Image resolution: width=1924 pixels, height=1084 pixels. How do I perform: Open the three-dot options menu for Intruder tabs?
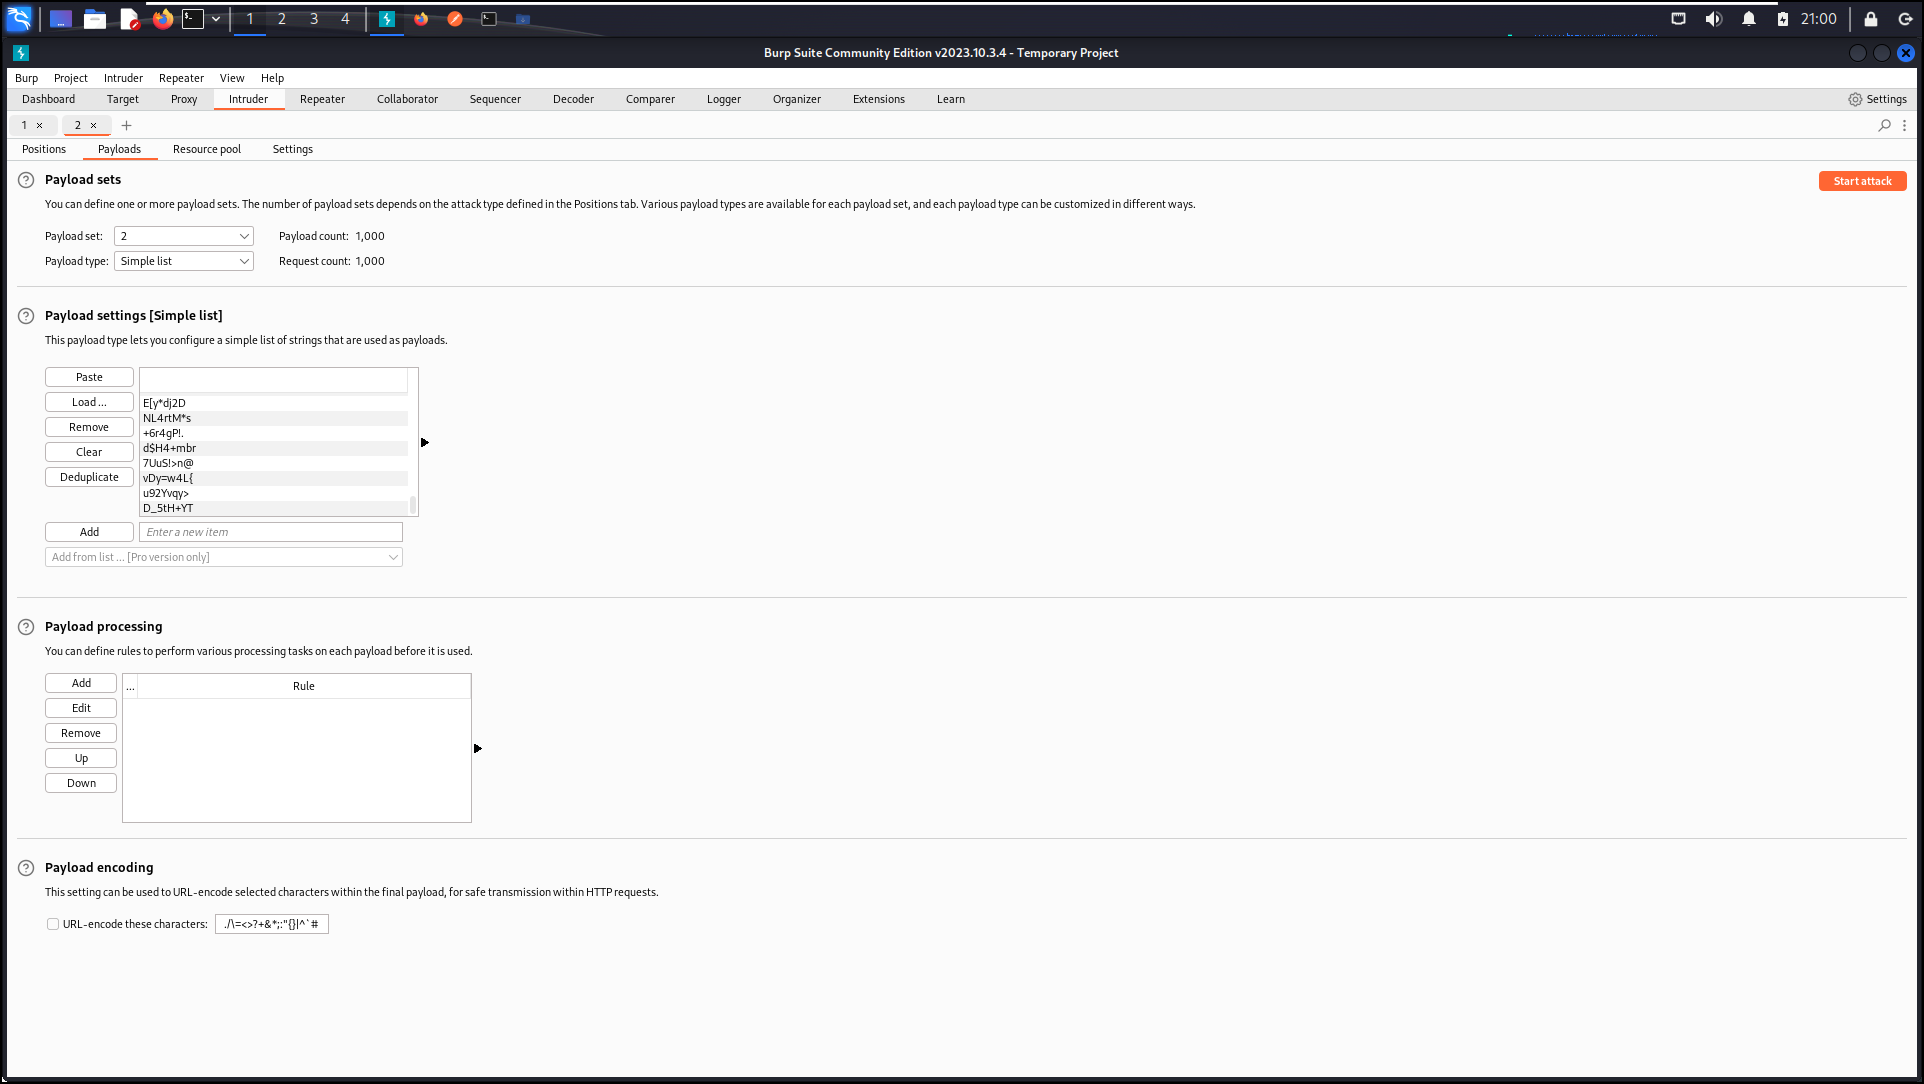[1905, 125]
